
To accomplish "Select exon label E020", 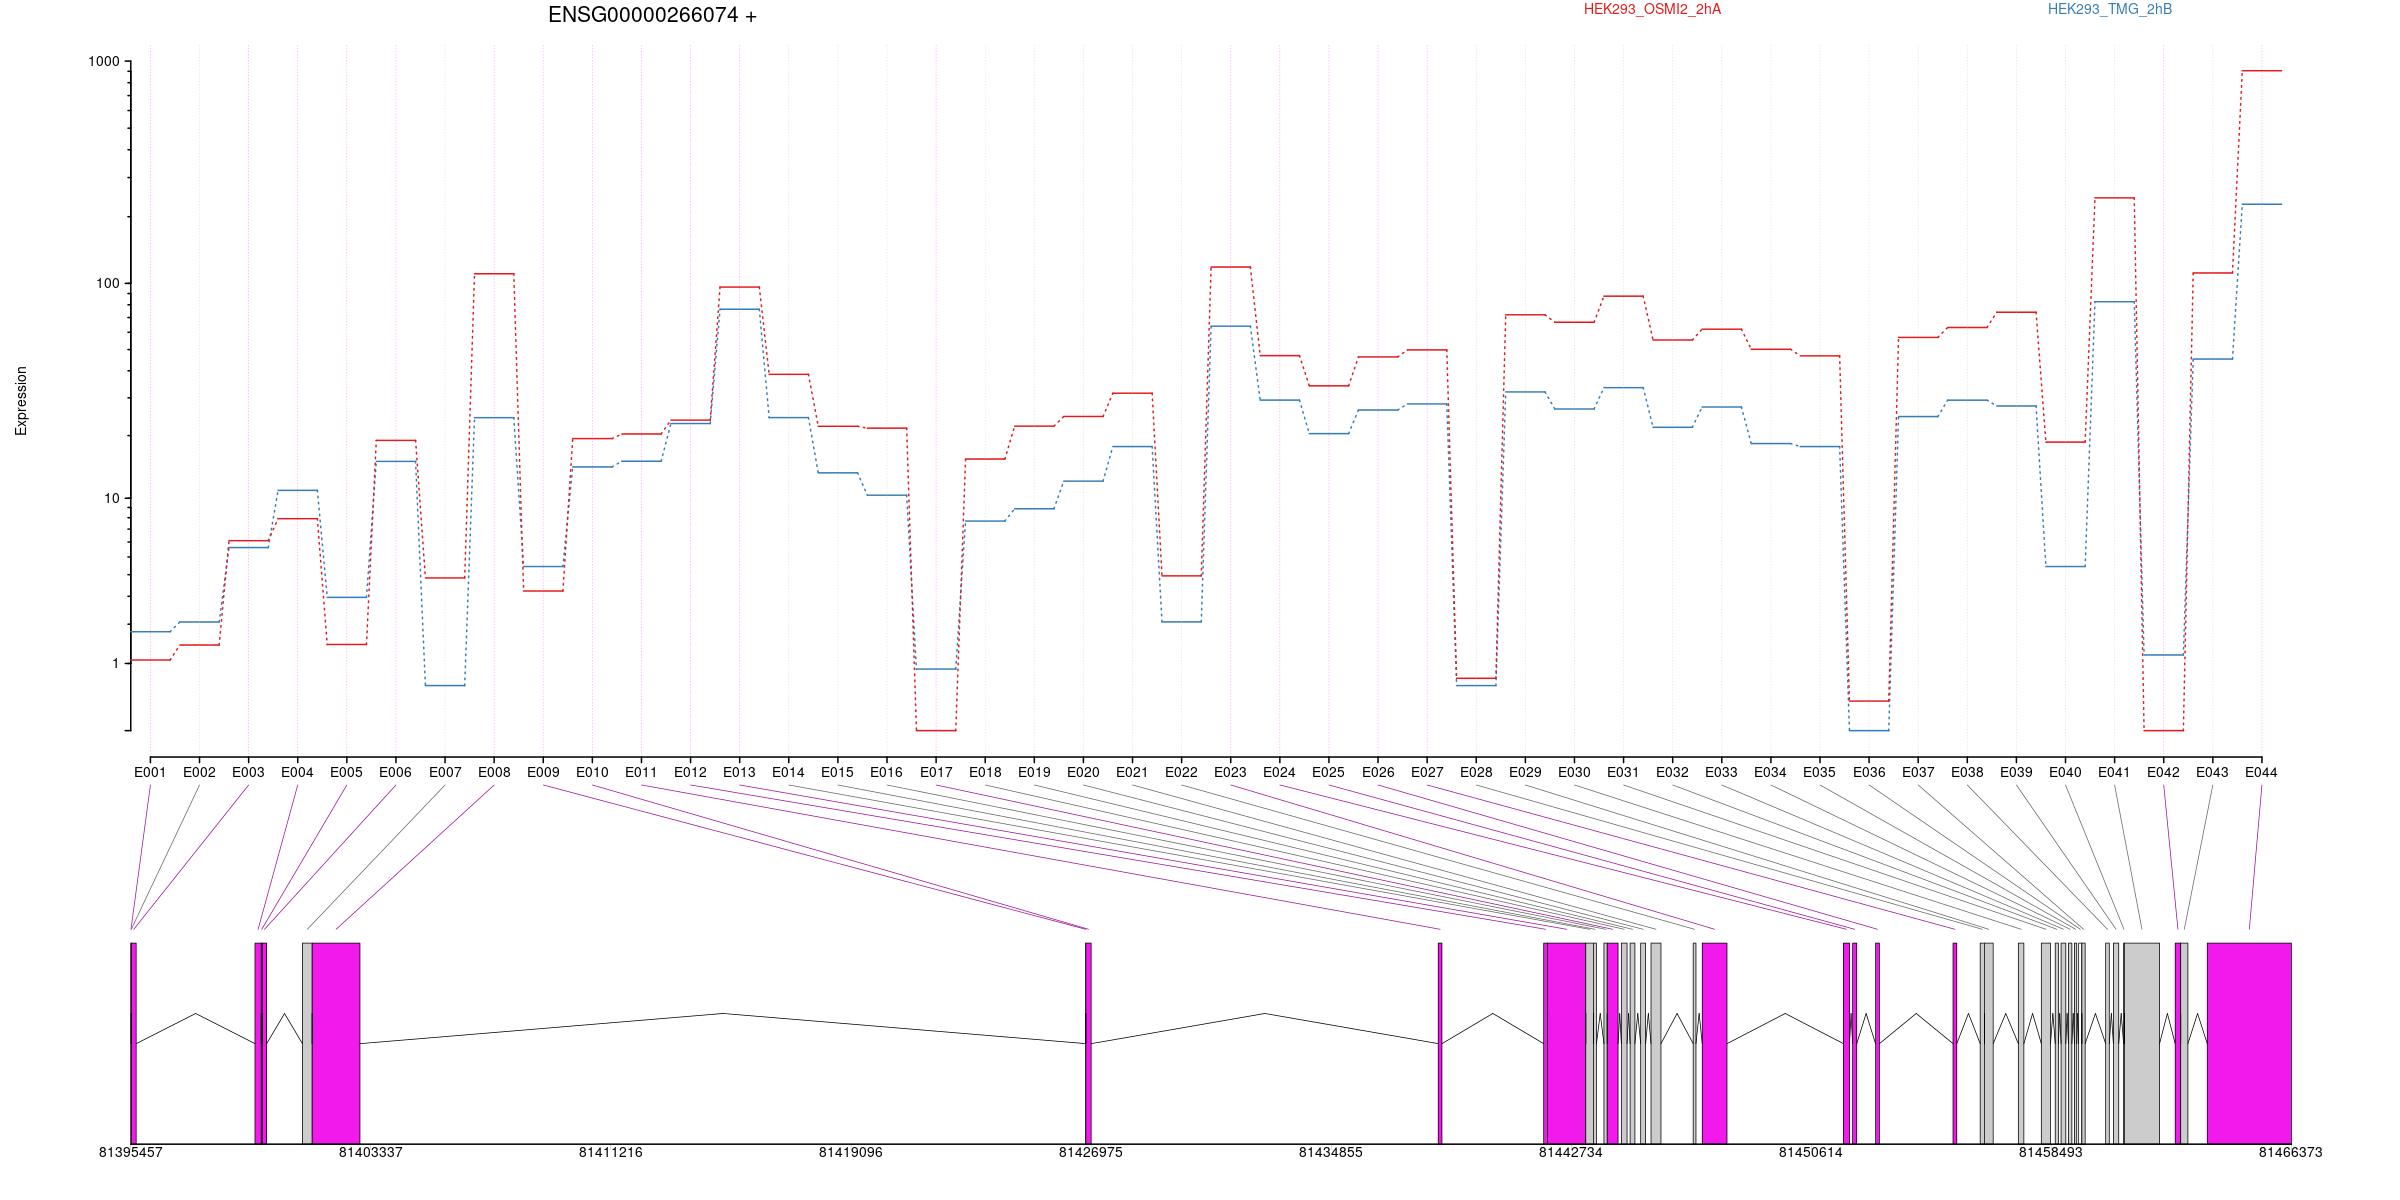I will tap(1083, 772).
